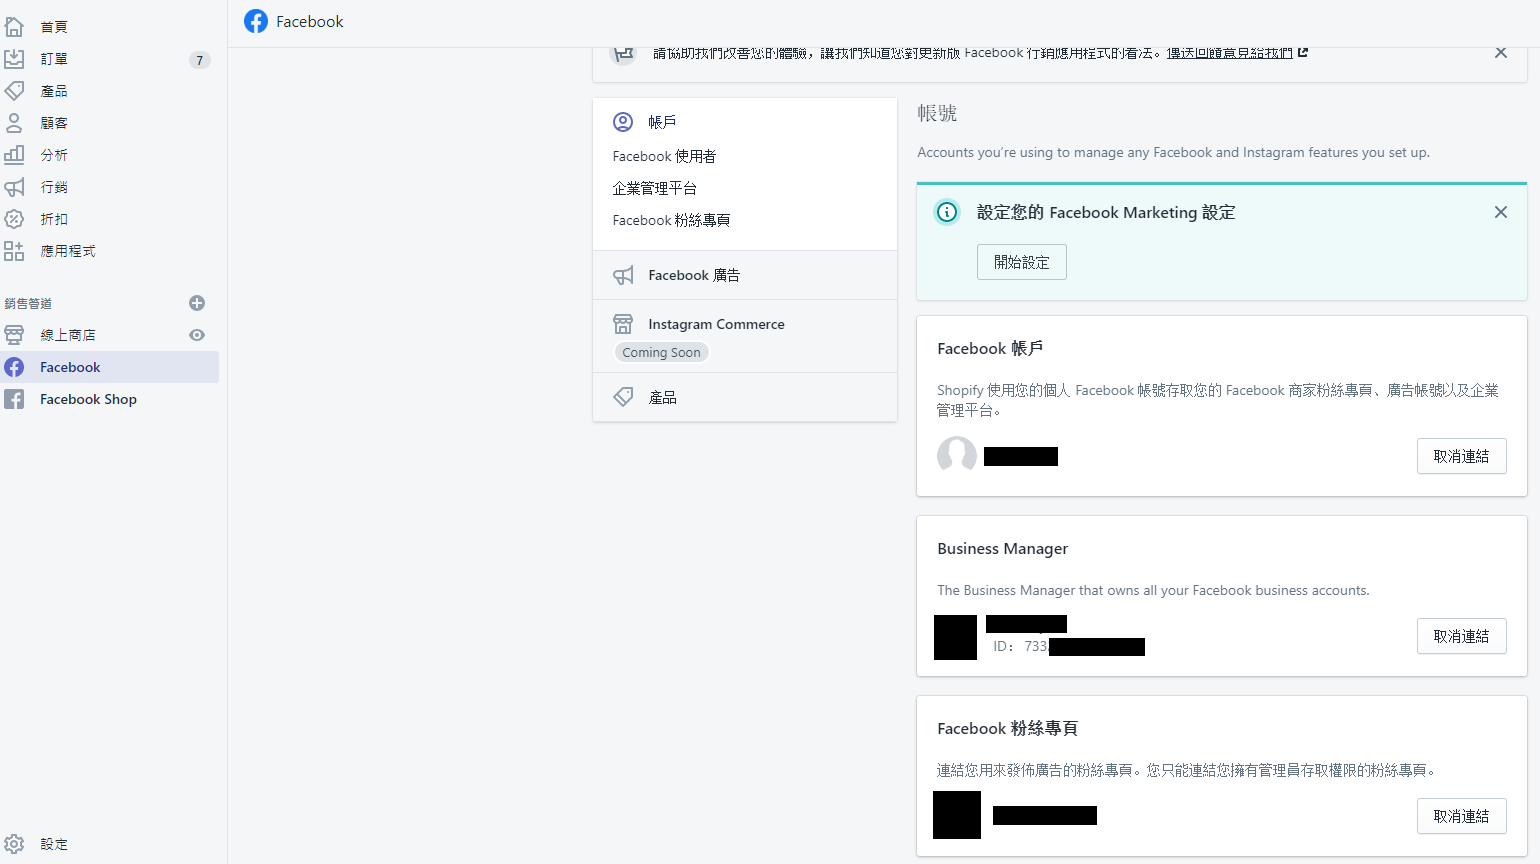
Task: Close the Facebook Marketing setup banner
Action: coord(1501,212)
